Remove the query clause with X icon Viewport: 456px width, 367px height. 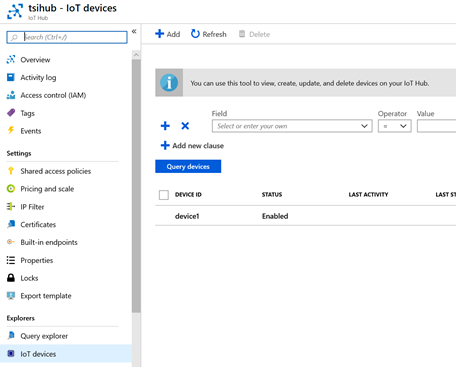[x=185, y=126]
